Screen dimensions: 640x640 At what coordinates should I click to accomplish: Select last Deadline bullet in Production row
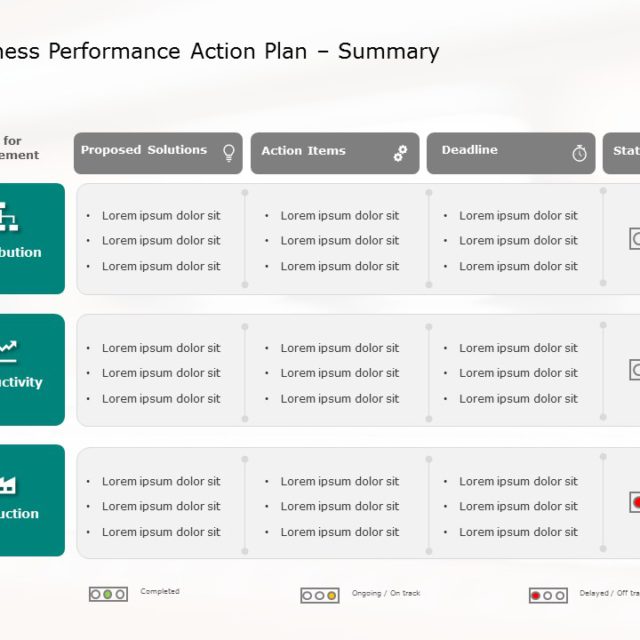pos(518,532)
